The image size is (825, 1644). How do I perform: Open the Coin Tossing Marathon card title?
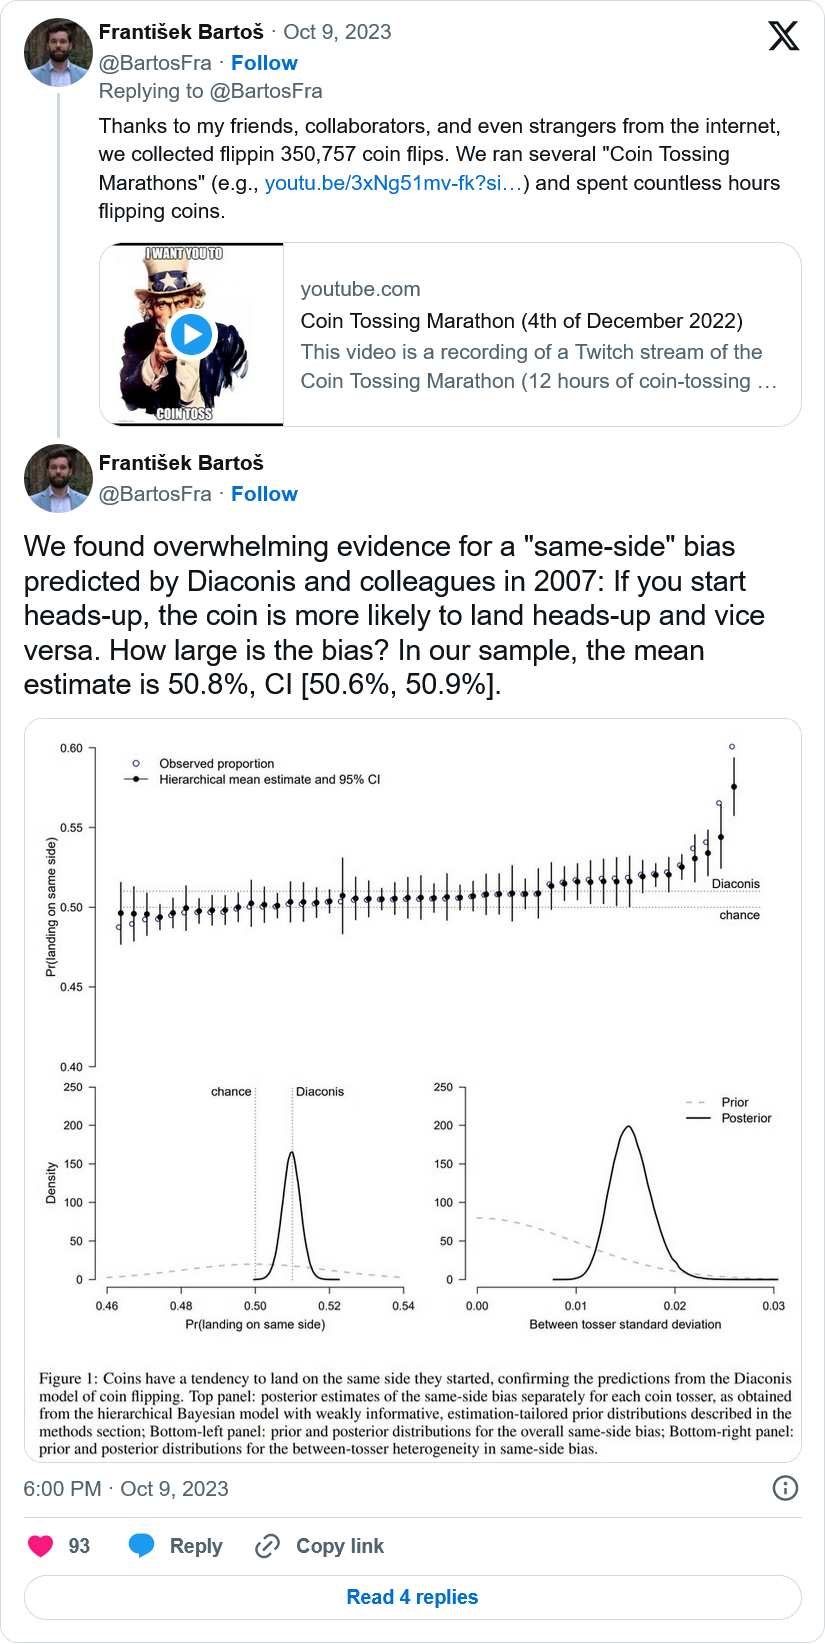521,321
